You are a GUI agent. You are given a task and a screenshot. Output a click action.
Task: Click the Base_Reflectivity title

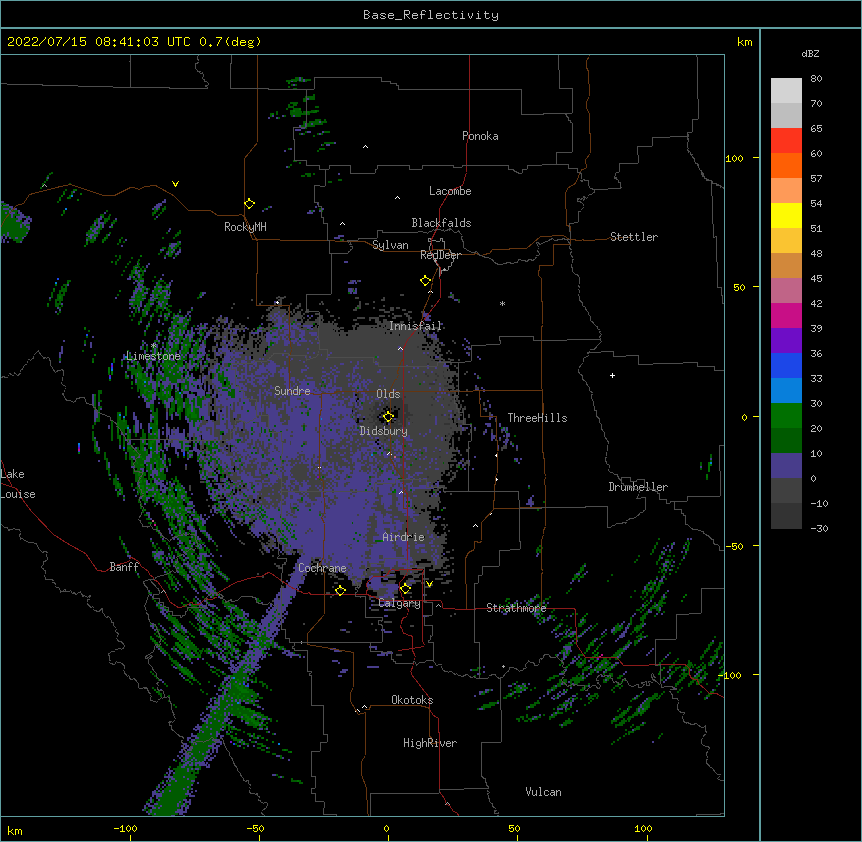coord(431,15)
